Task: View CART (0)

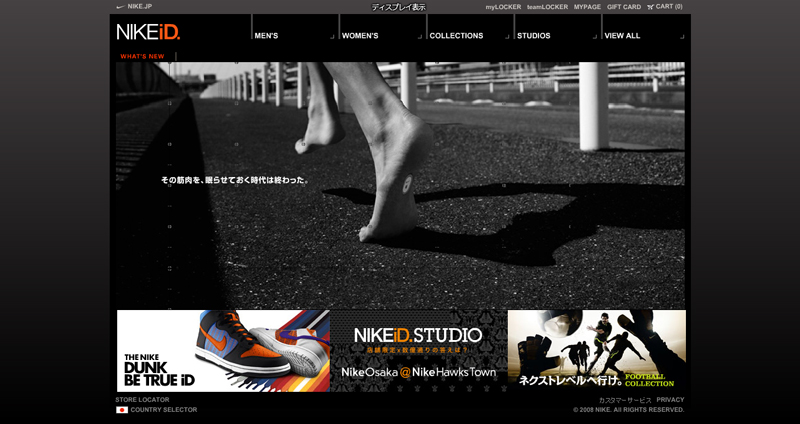Action: 669,7
